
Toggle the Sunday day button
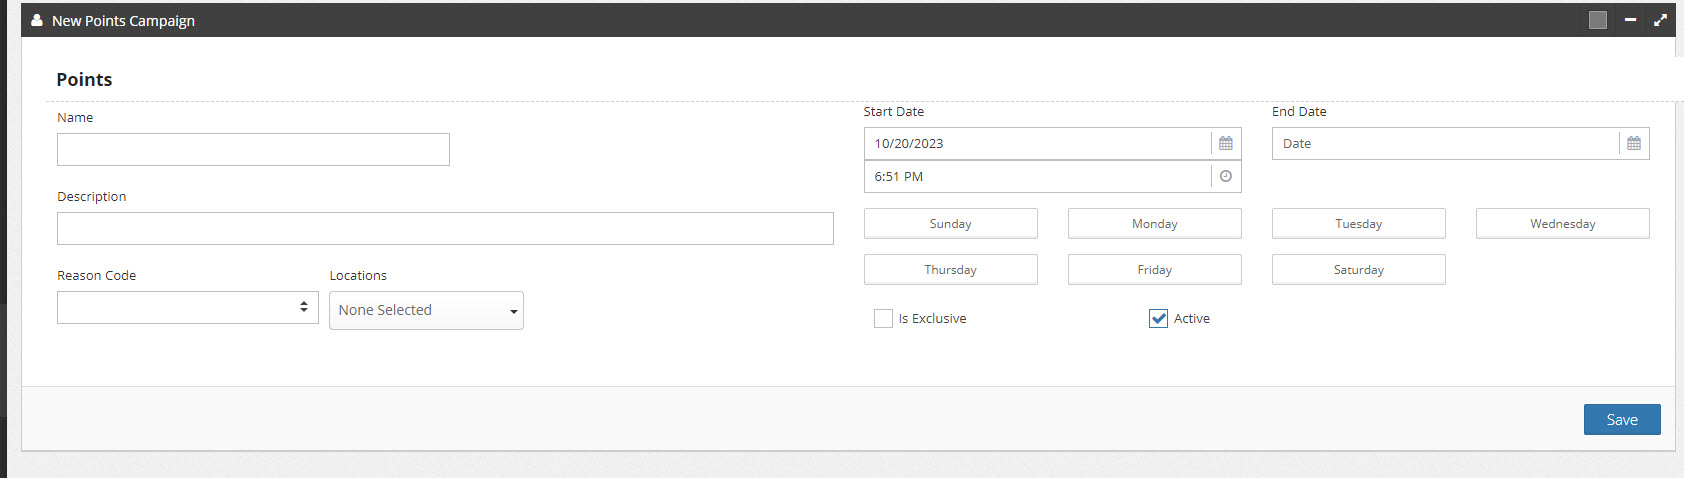pyautogui.click(x=951, y=223)
